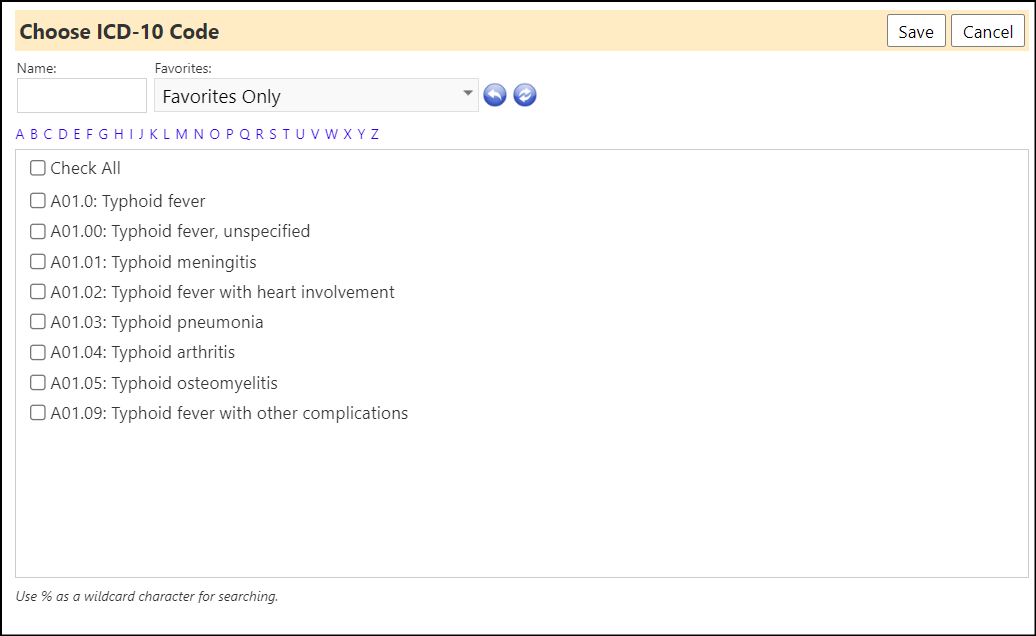
Task: Jump to letter Z codes
Action: (x=375, y=134)
